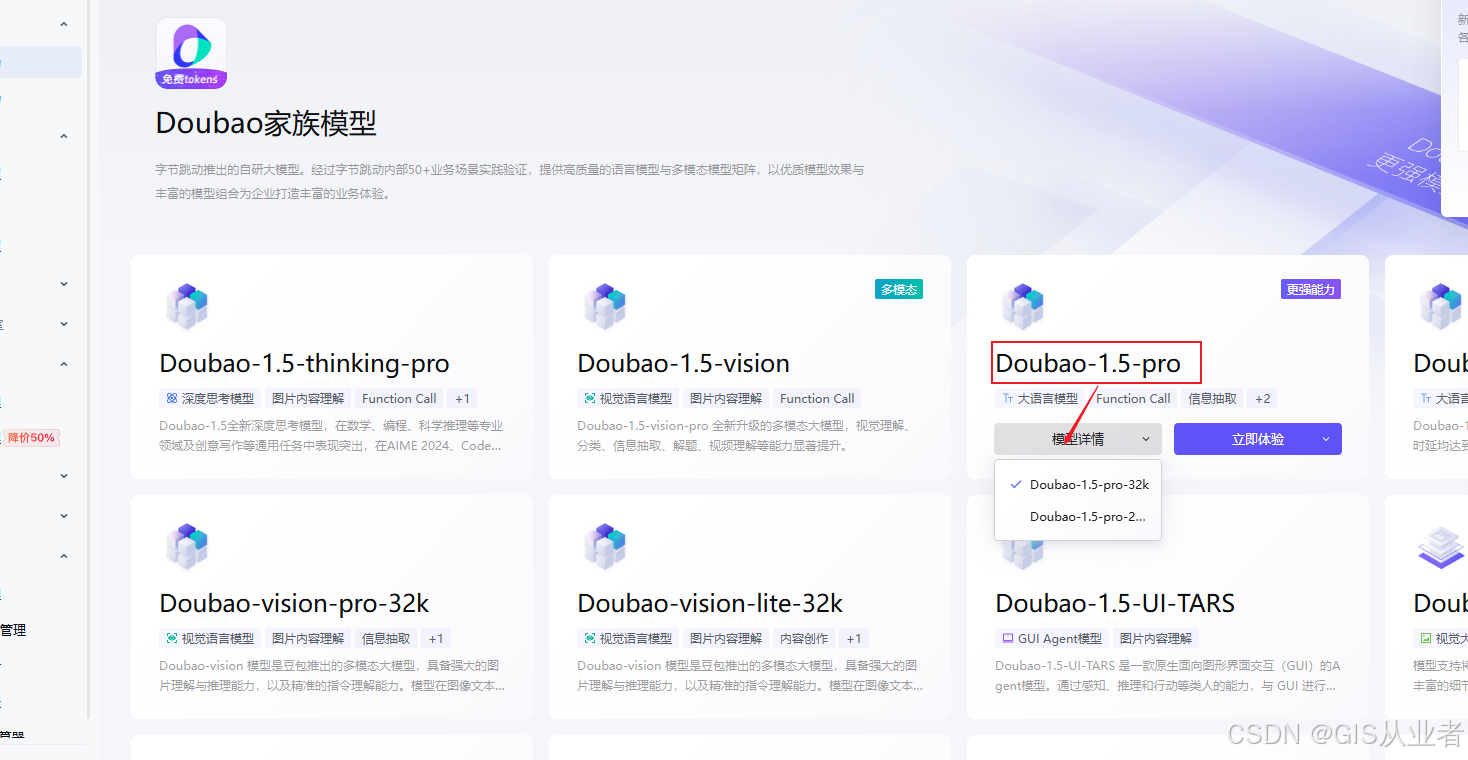Click cube icon on Doubao-1.5-vision card

point(605,306)
